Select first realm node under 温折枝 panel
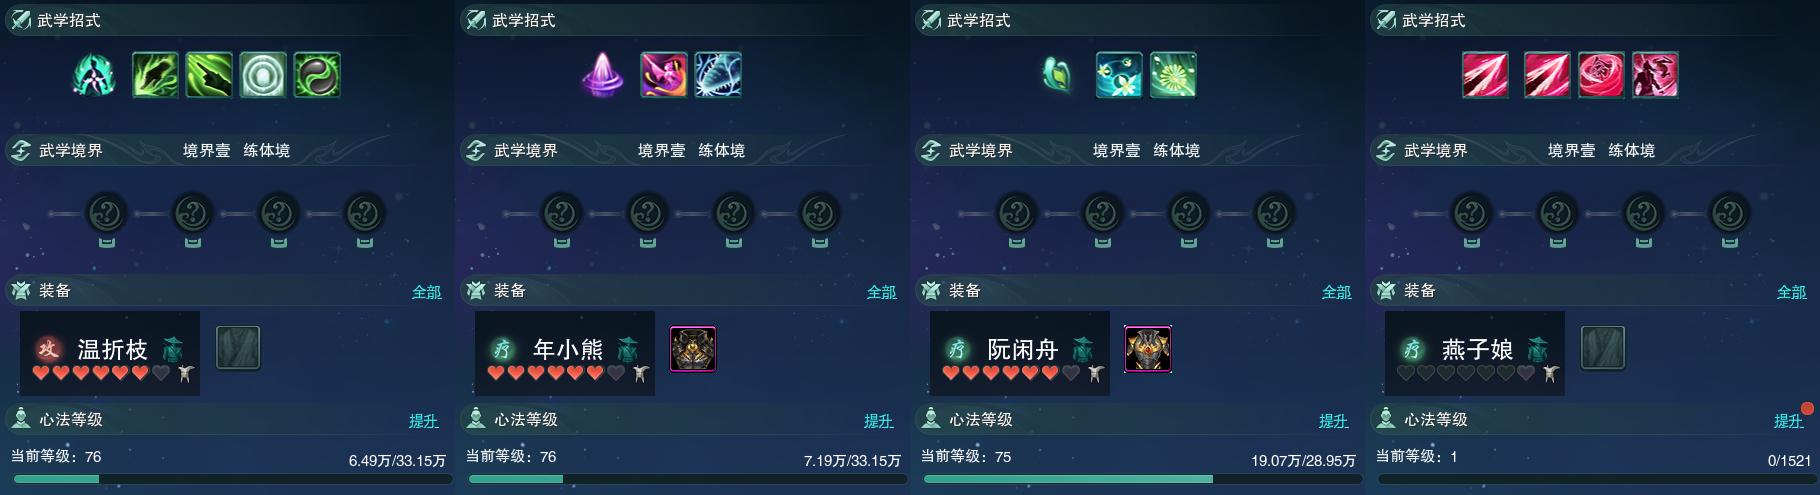1820x495 pixels. (107, 213)
